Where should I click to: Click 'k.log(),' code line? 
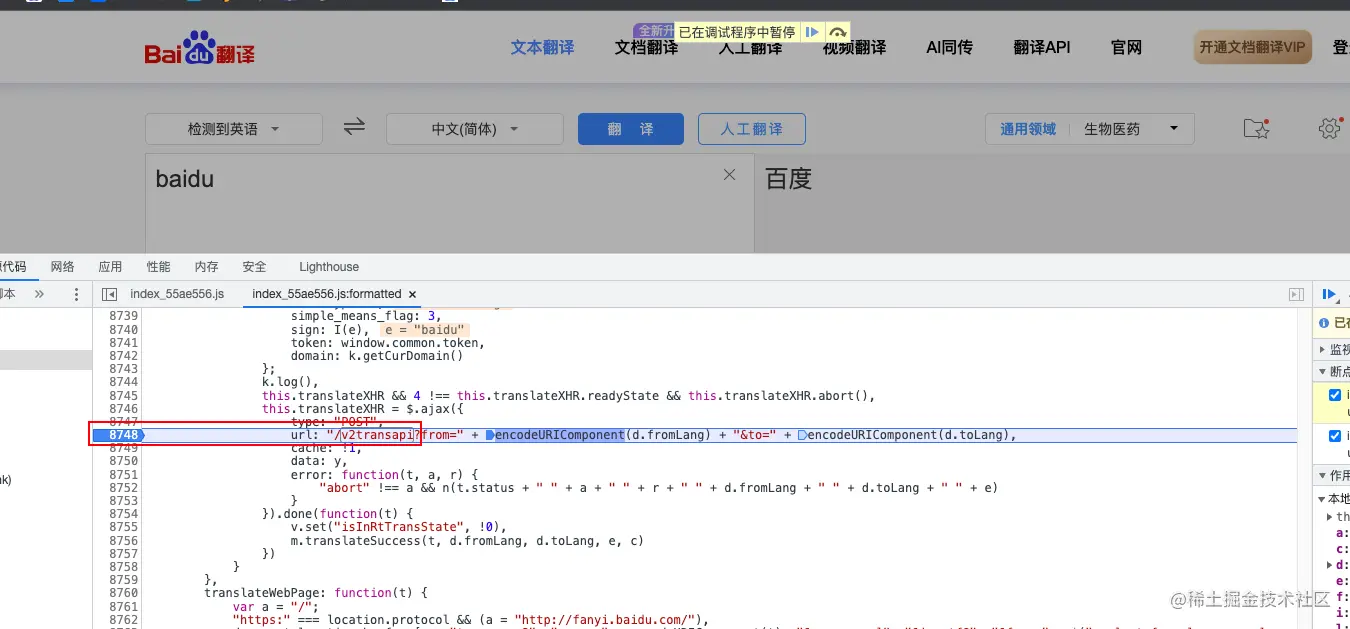[289, 382]
